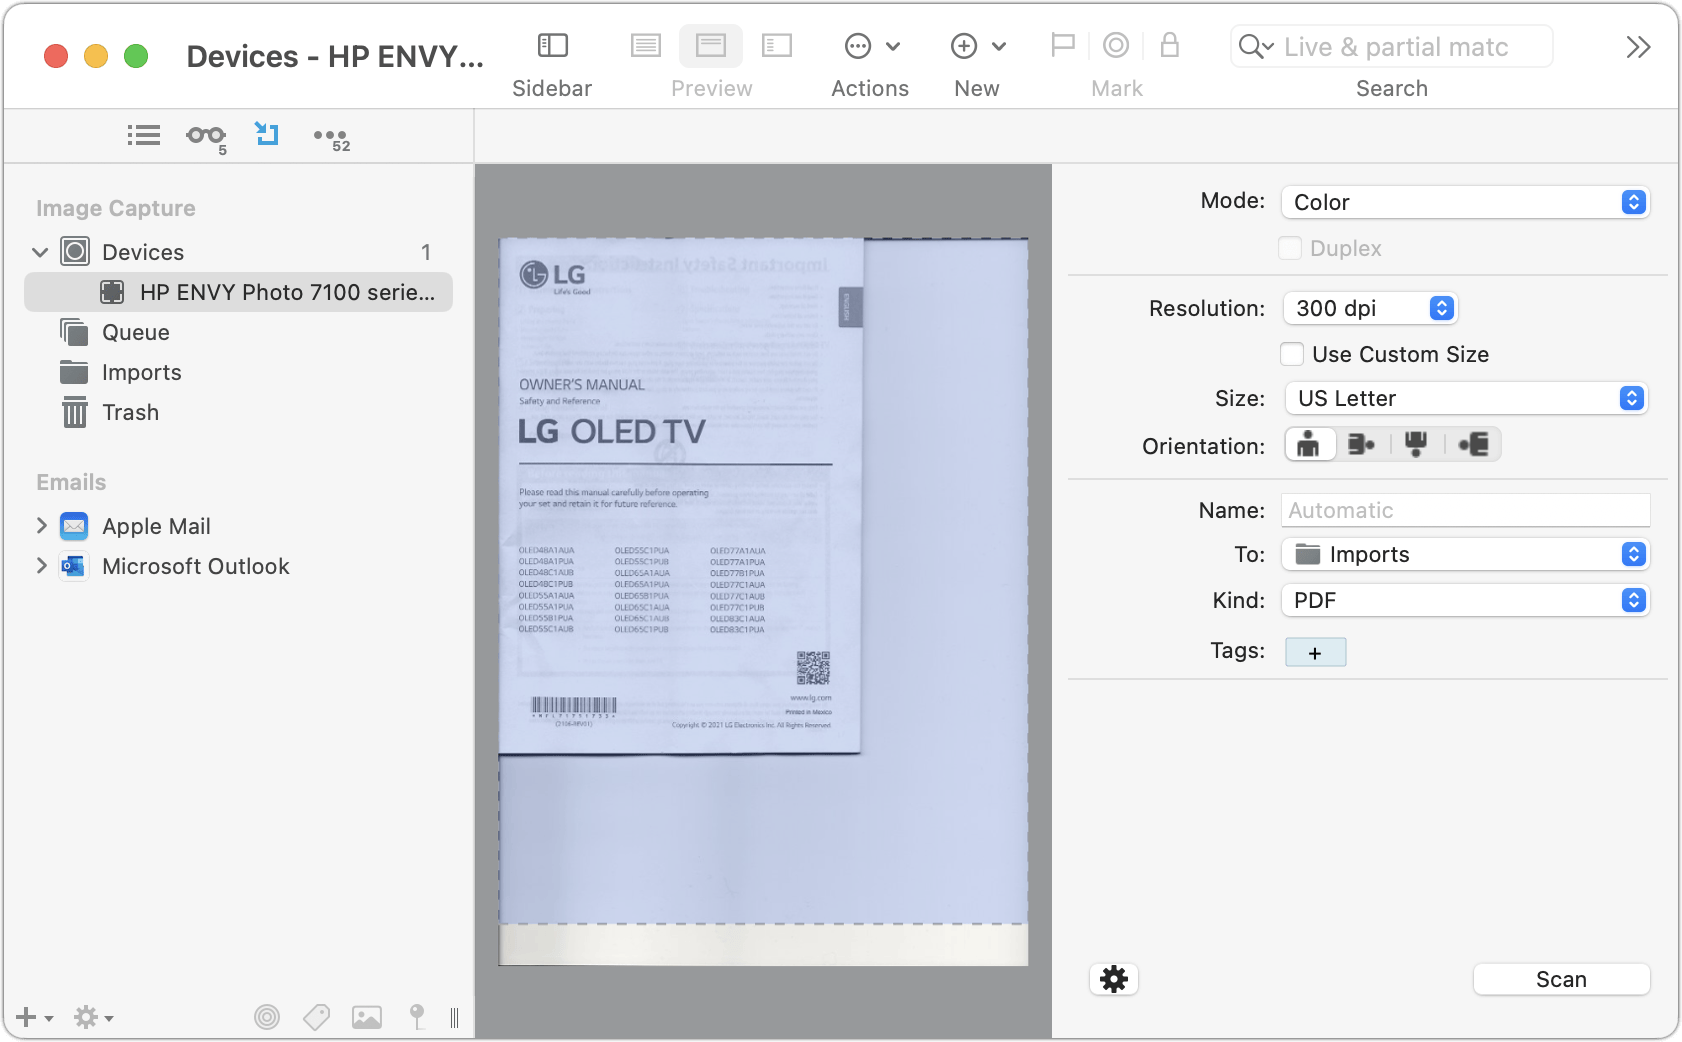Expand the Apple Mail group

[41, 525]
